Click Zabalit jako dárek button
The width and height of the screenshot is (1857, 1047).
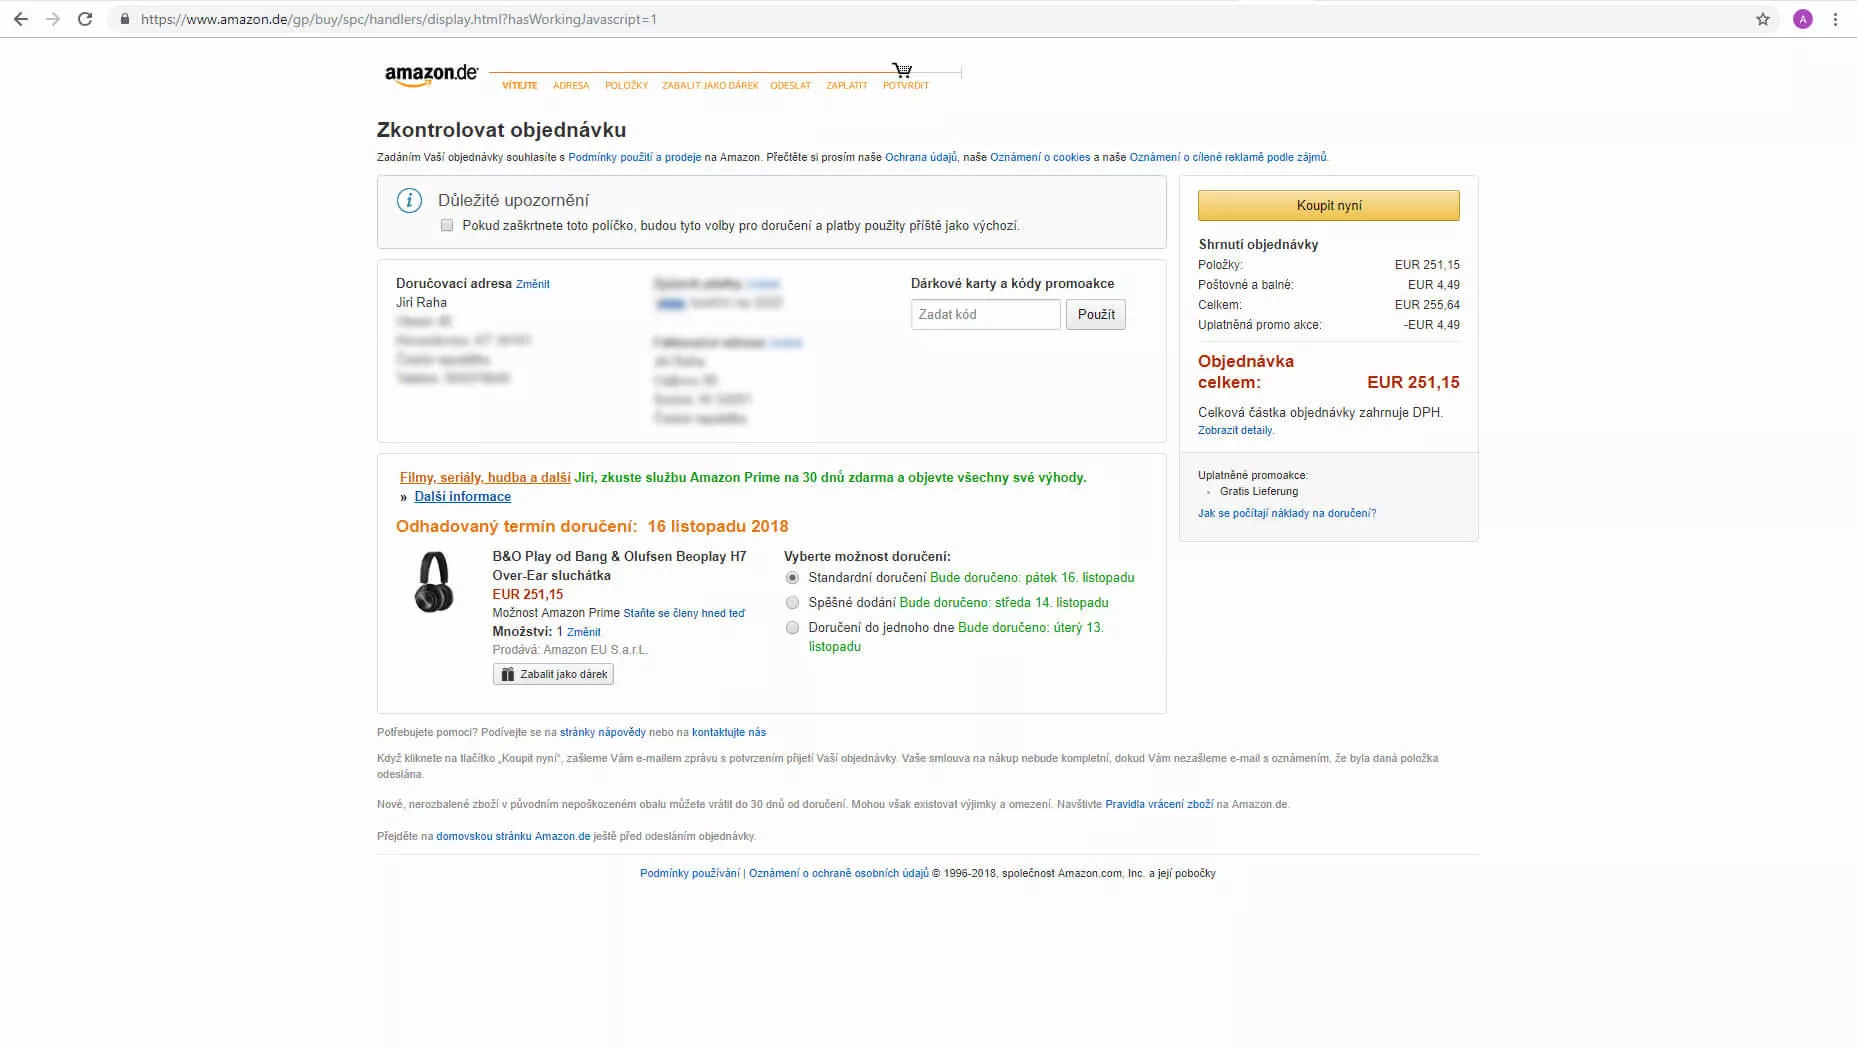553,674
